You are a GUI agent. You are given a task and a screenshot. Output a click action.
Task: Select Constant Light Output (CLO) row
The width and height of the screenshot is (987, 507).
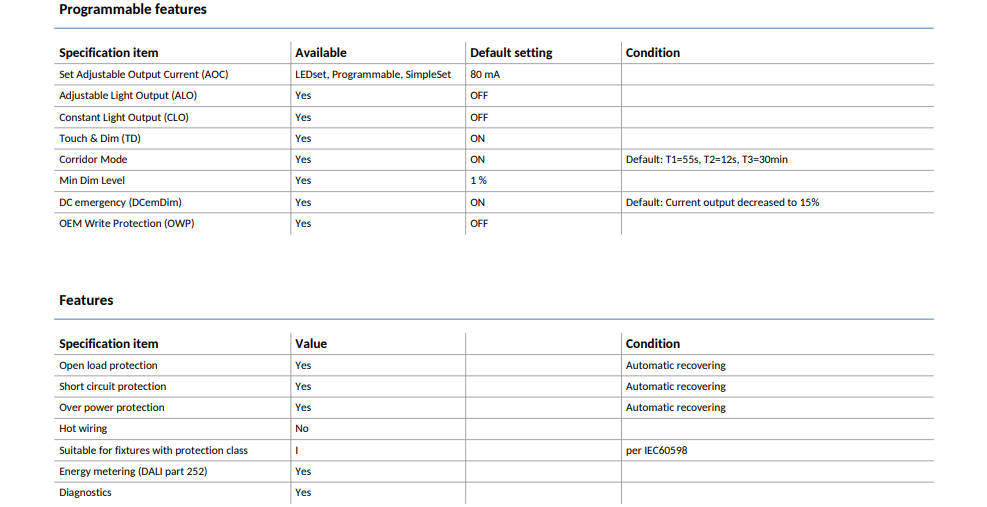pos(494,117)
